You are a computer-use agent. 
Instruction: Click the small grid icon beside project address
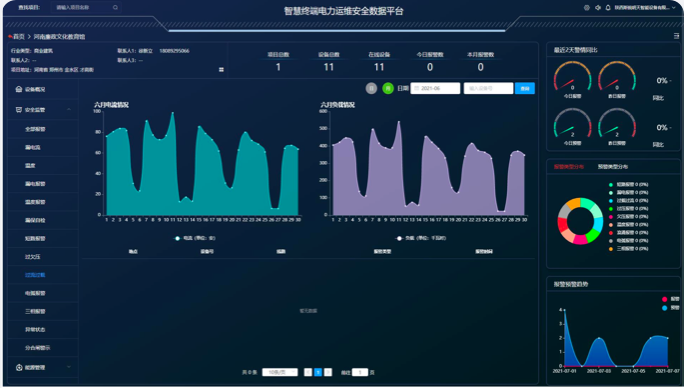221,69
